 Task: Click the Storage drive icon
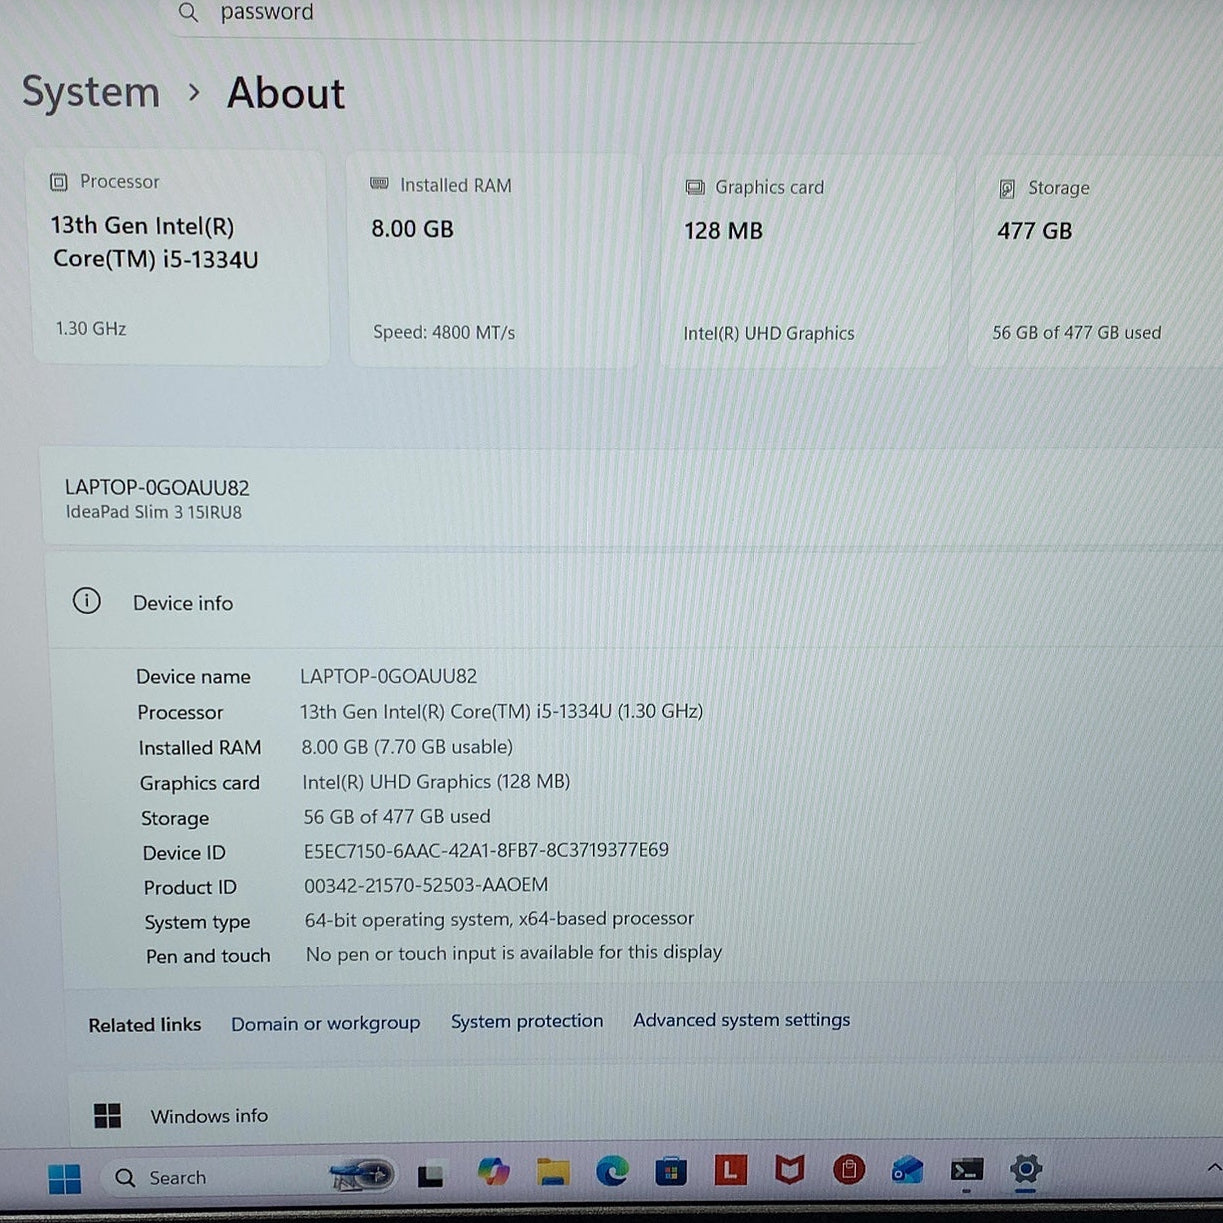tap(1007, 189)
